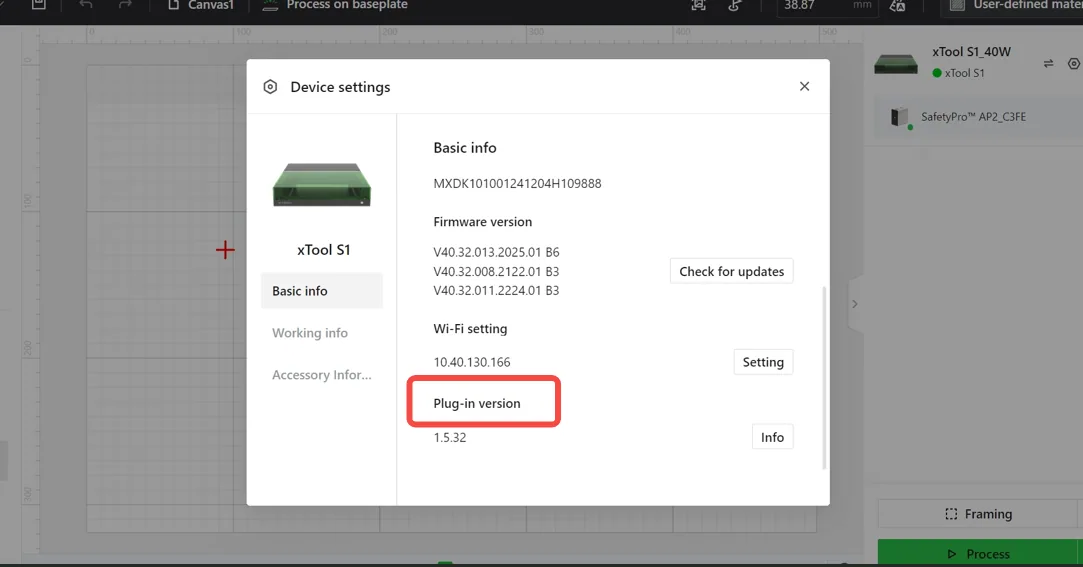Click the Framing button
Viewport: 1083px width, 567px height.
point(978,514)
